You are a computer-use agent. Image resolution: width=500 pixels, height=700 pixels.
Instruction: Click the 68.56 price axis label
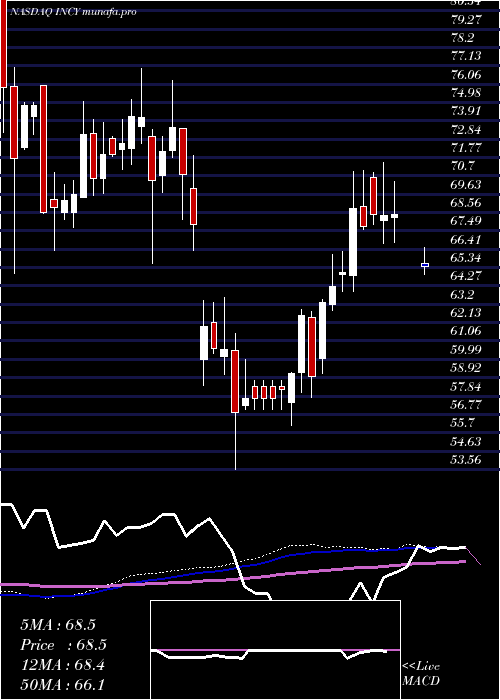[466, 203]
